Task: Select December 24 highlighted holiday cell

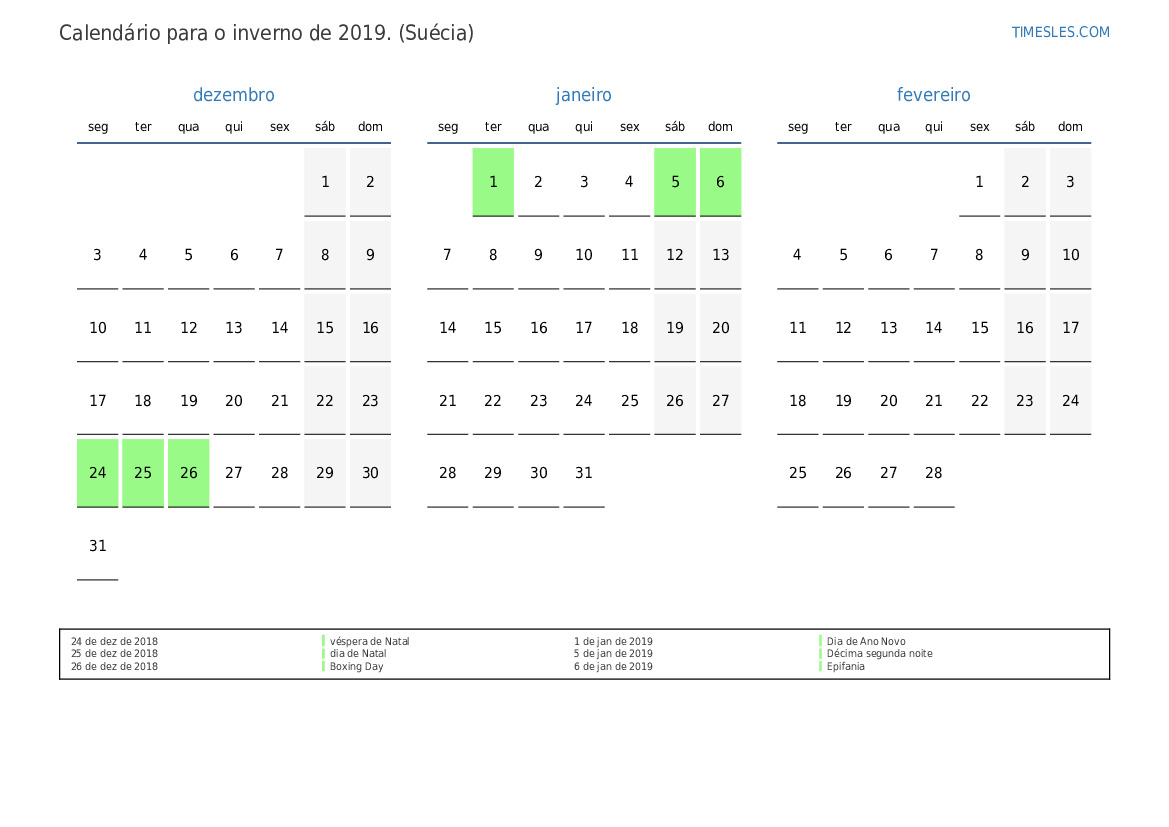Action: click(98, 473)
